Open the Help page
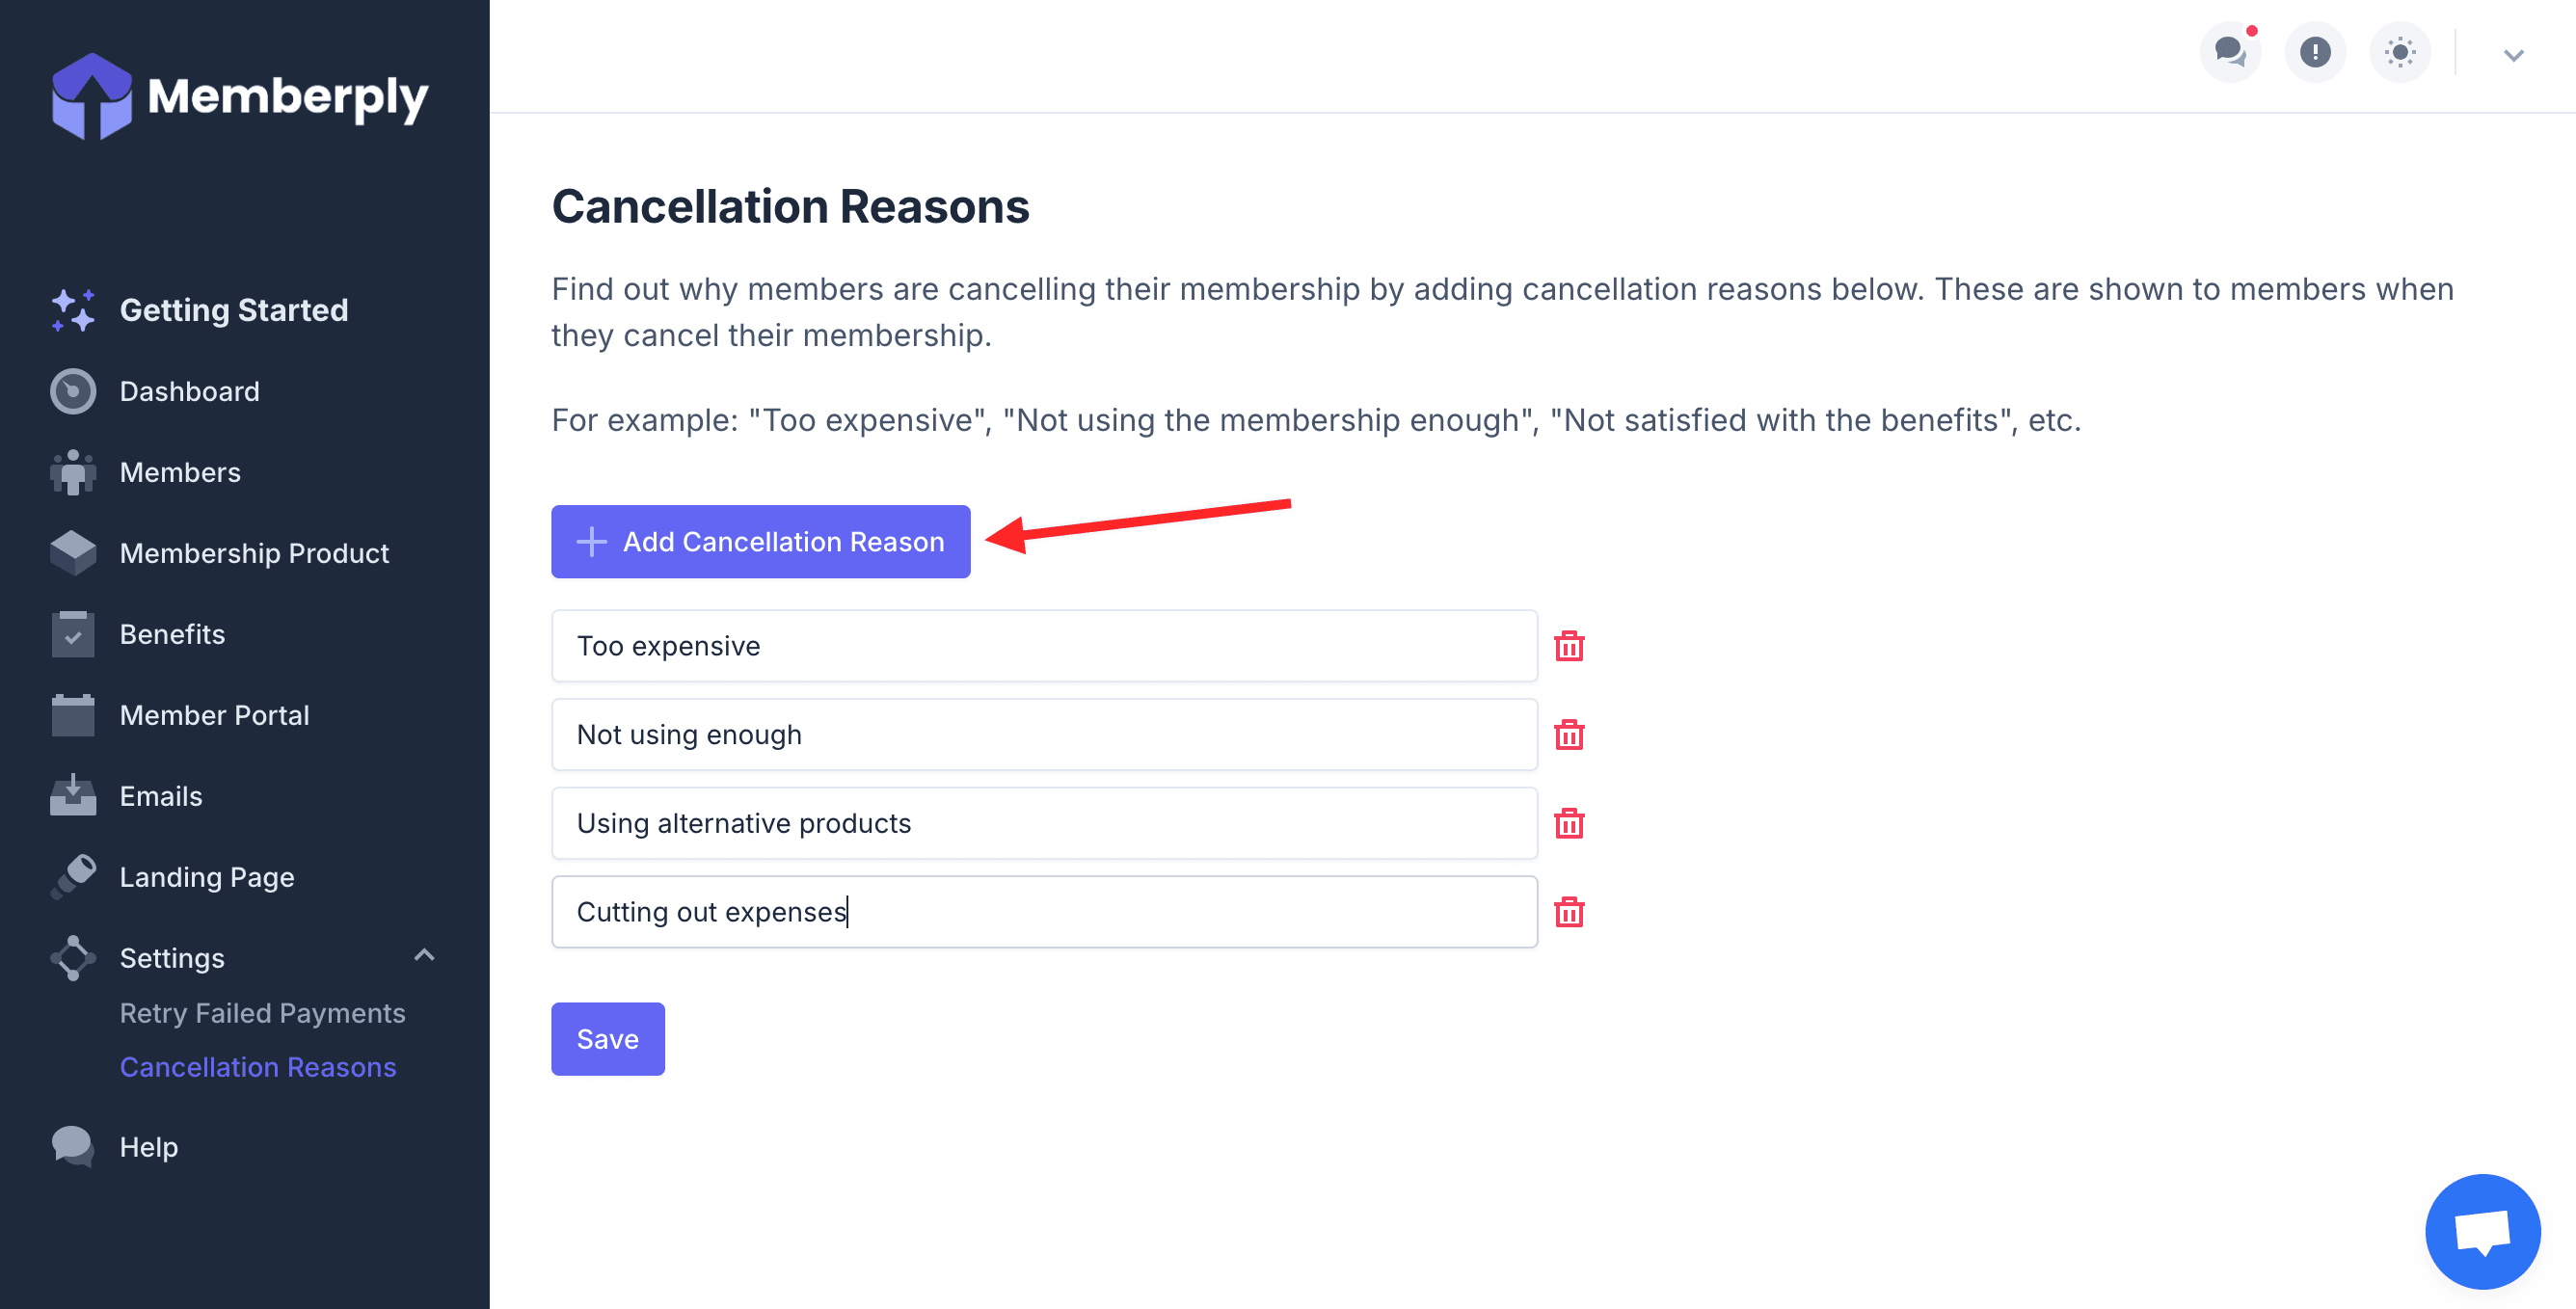 (x=148, y=1147)
